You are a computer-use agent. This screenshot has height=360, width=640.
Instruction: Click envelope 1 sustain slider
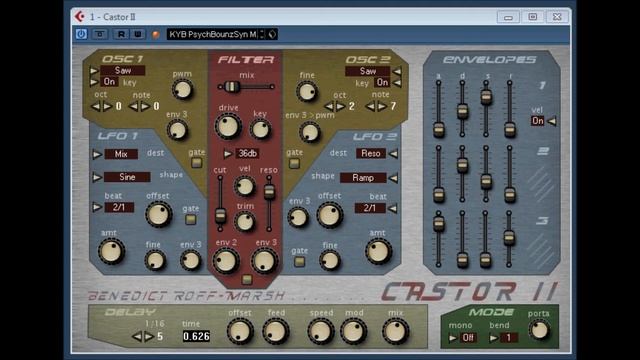486,109
